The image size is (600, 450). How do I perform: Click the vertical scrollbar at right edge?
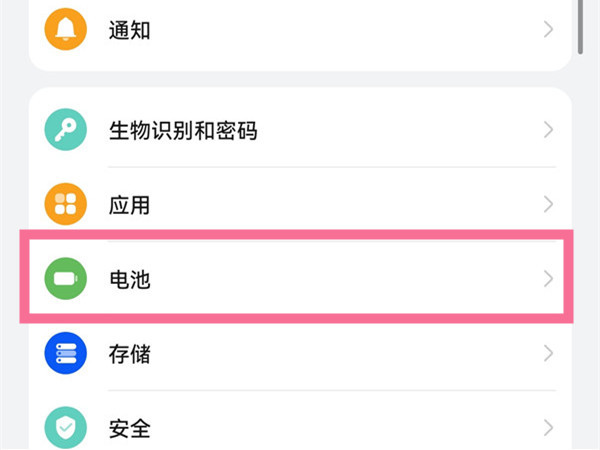pos(582,25)
